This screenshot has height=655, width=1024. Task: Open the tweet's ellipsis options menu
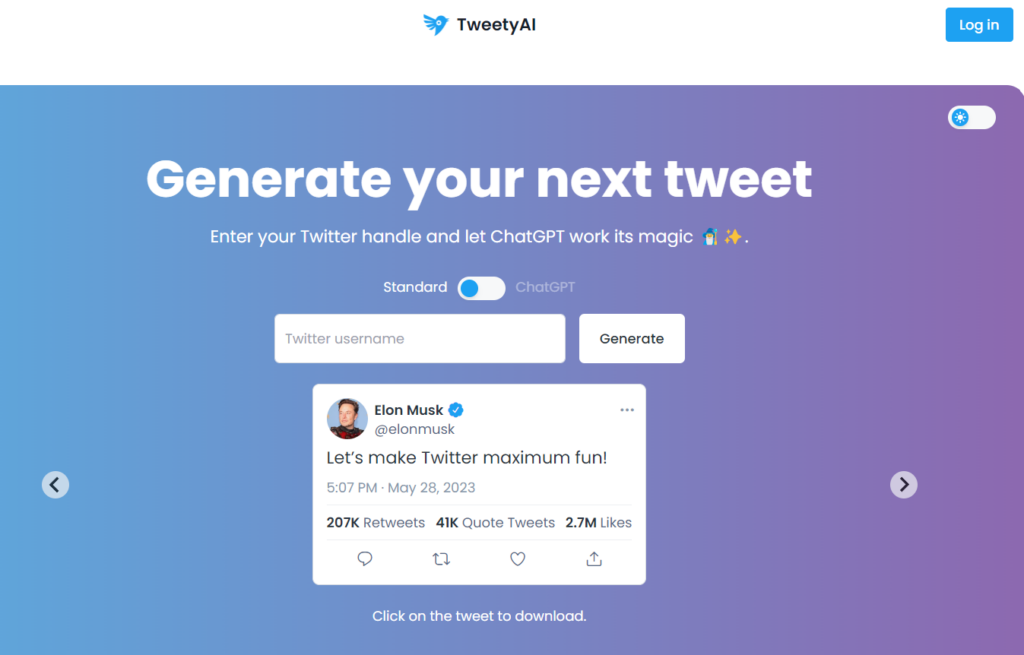627,409
